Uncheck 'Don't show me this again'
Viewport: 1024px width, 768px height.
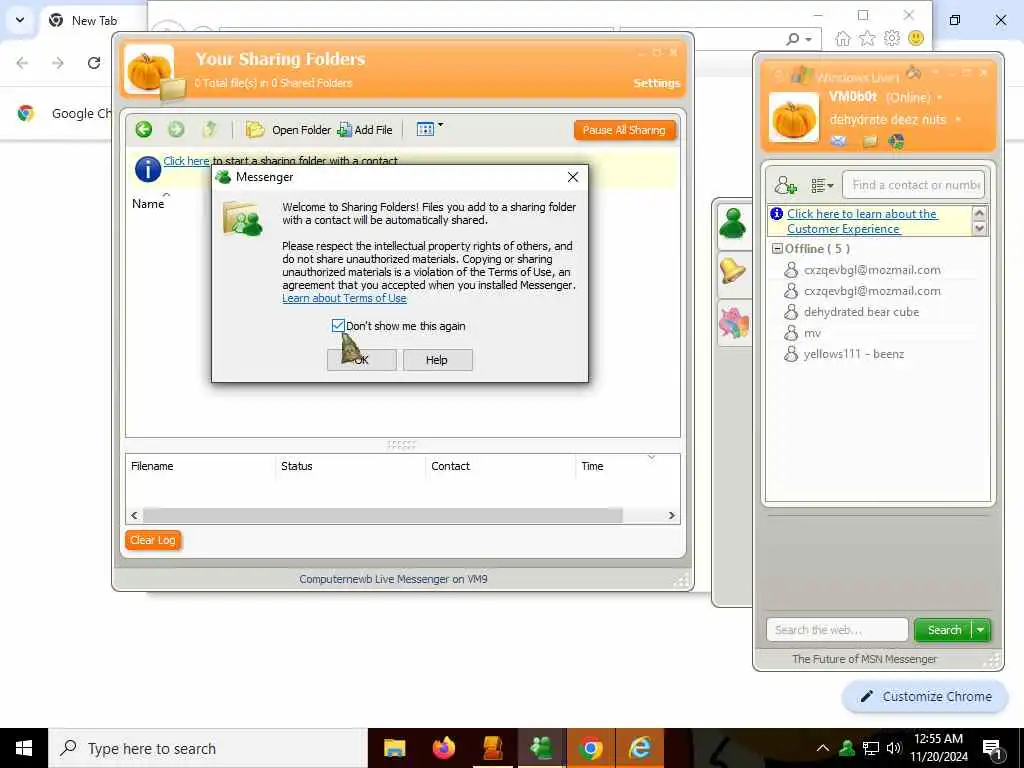[x=338, y=325]
